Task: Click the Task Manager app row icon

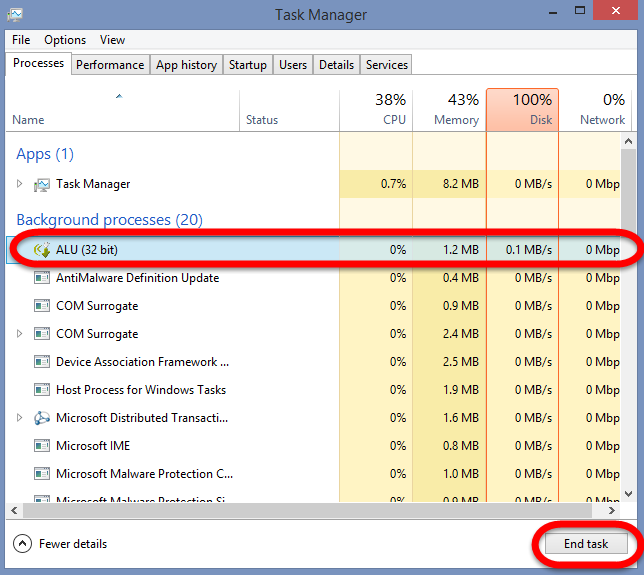Action: point(42,184)
